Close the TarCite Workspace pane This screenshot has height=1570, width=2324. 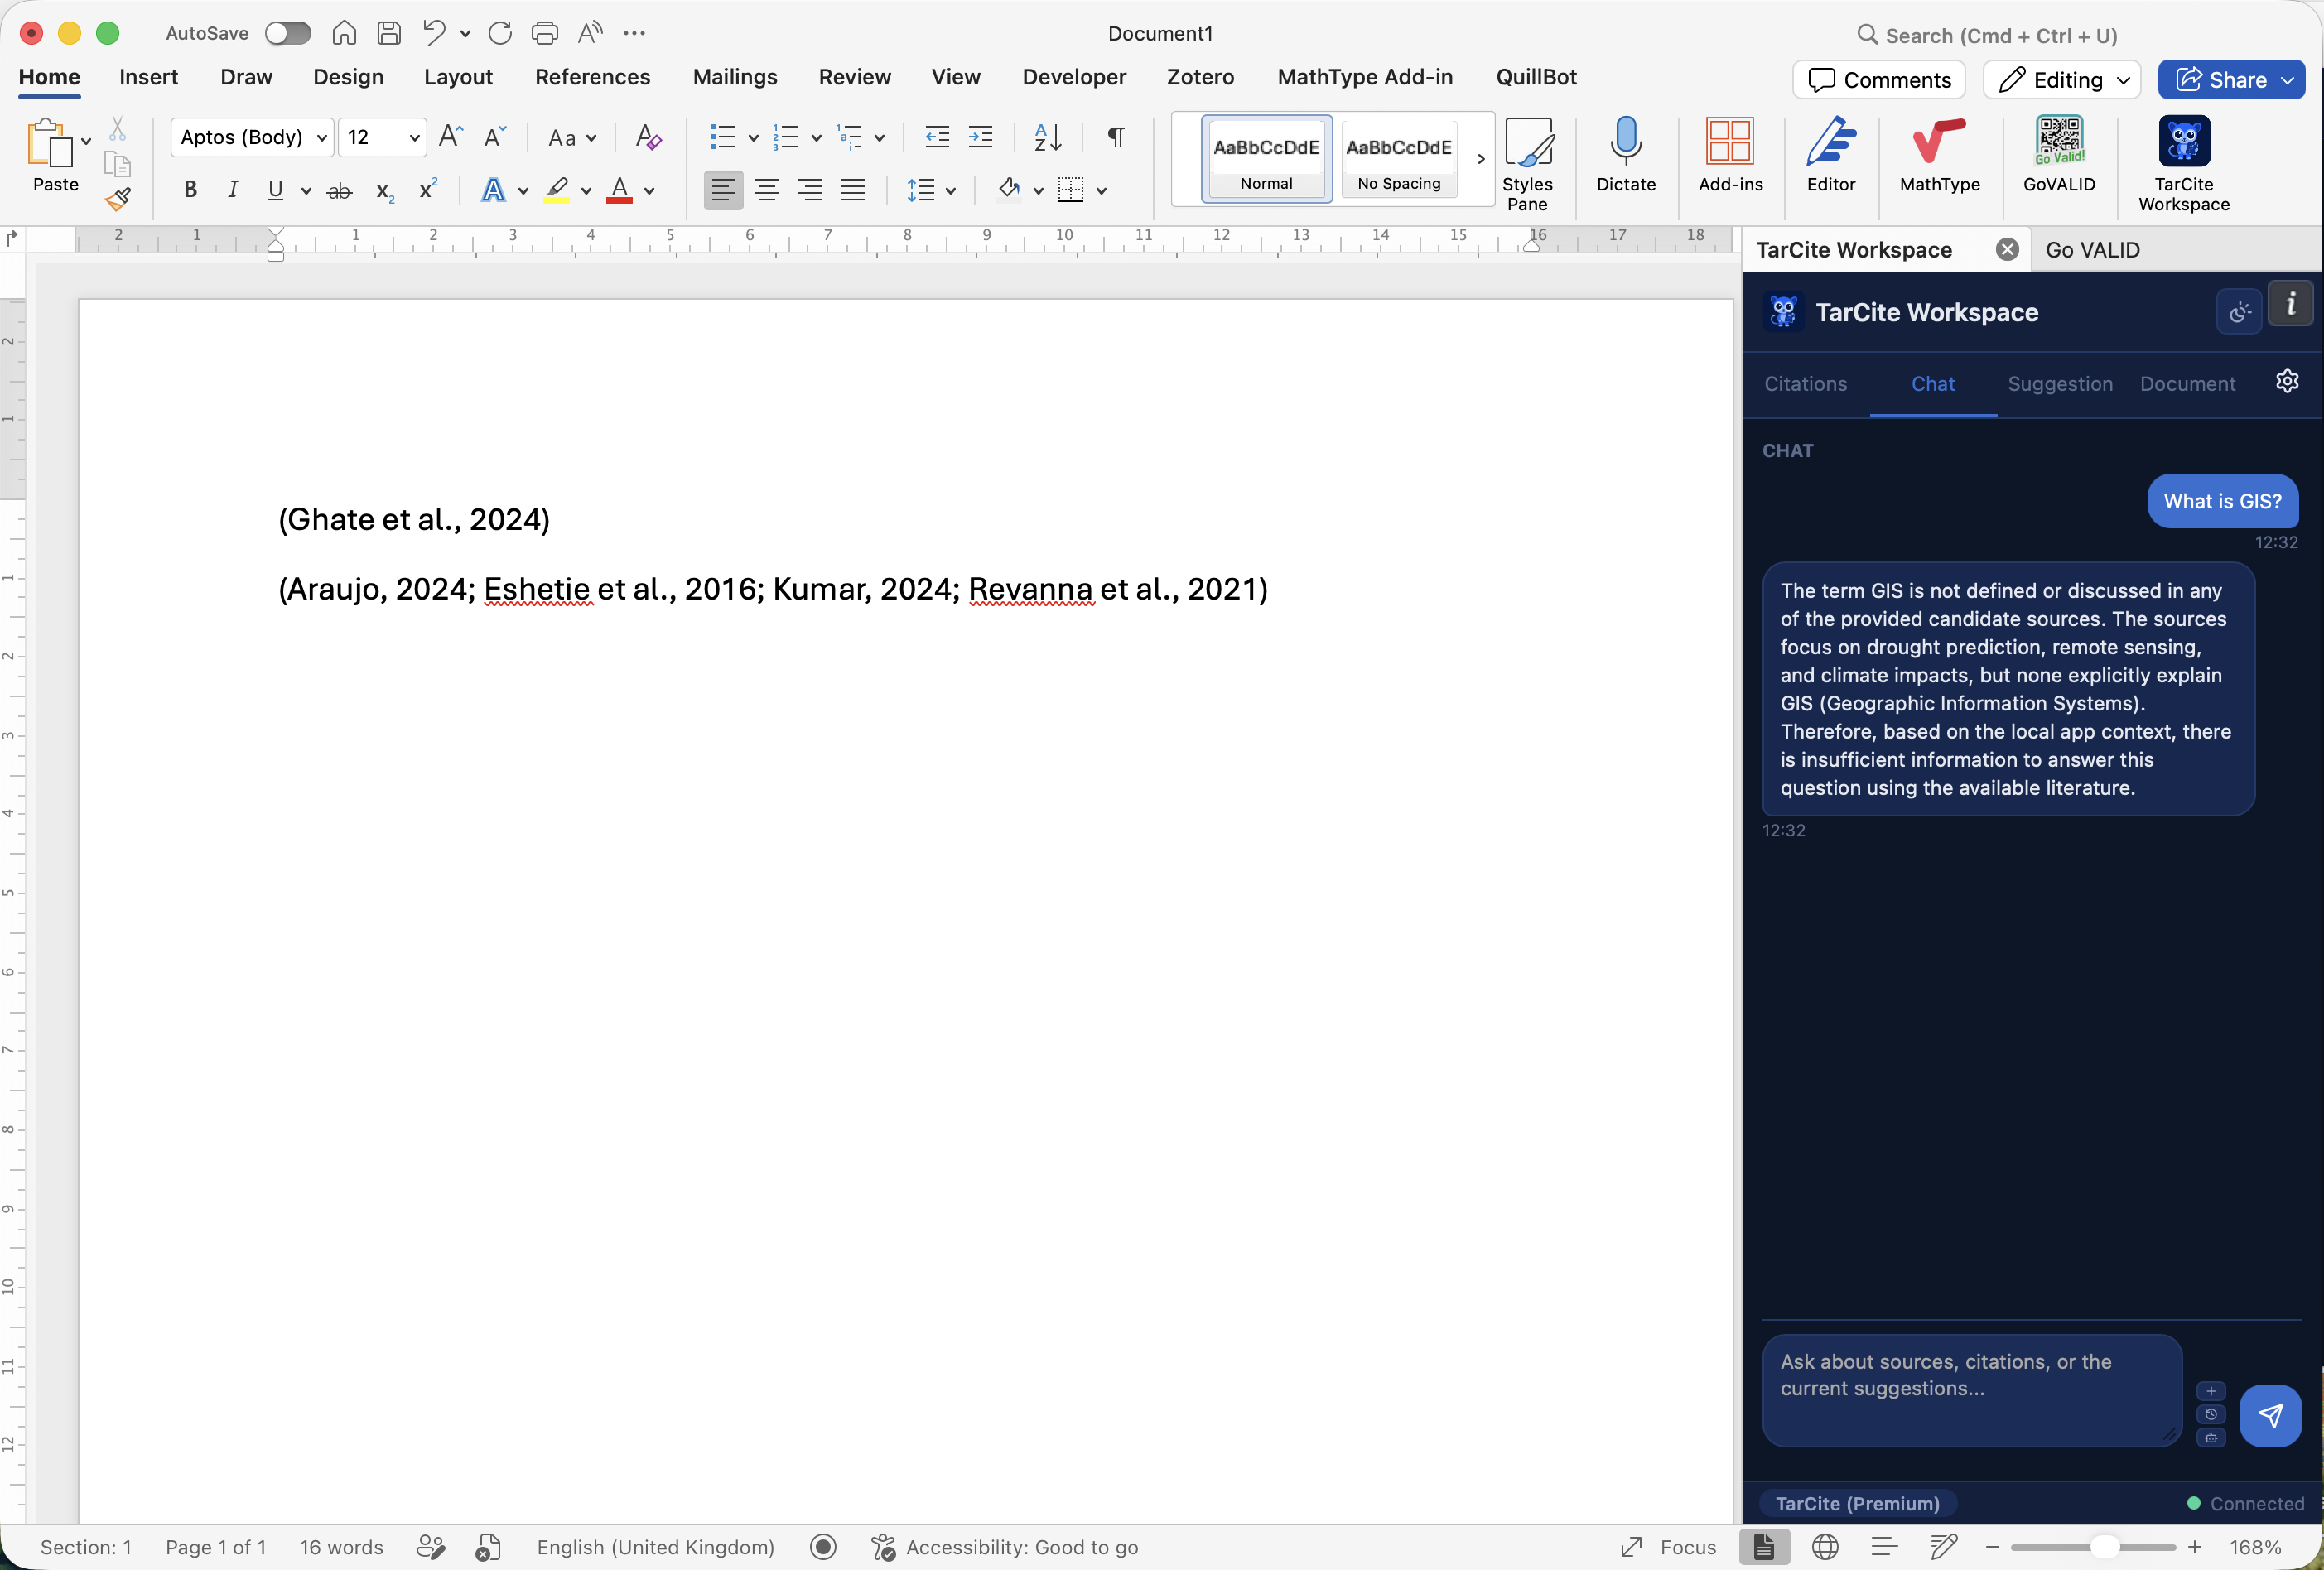pyautogui.click(x=2007, y=250)
